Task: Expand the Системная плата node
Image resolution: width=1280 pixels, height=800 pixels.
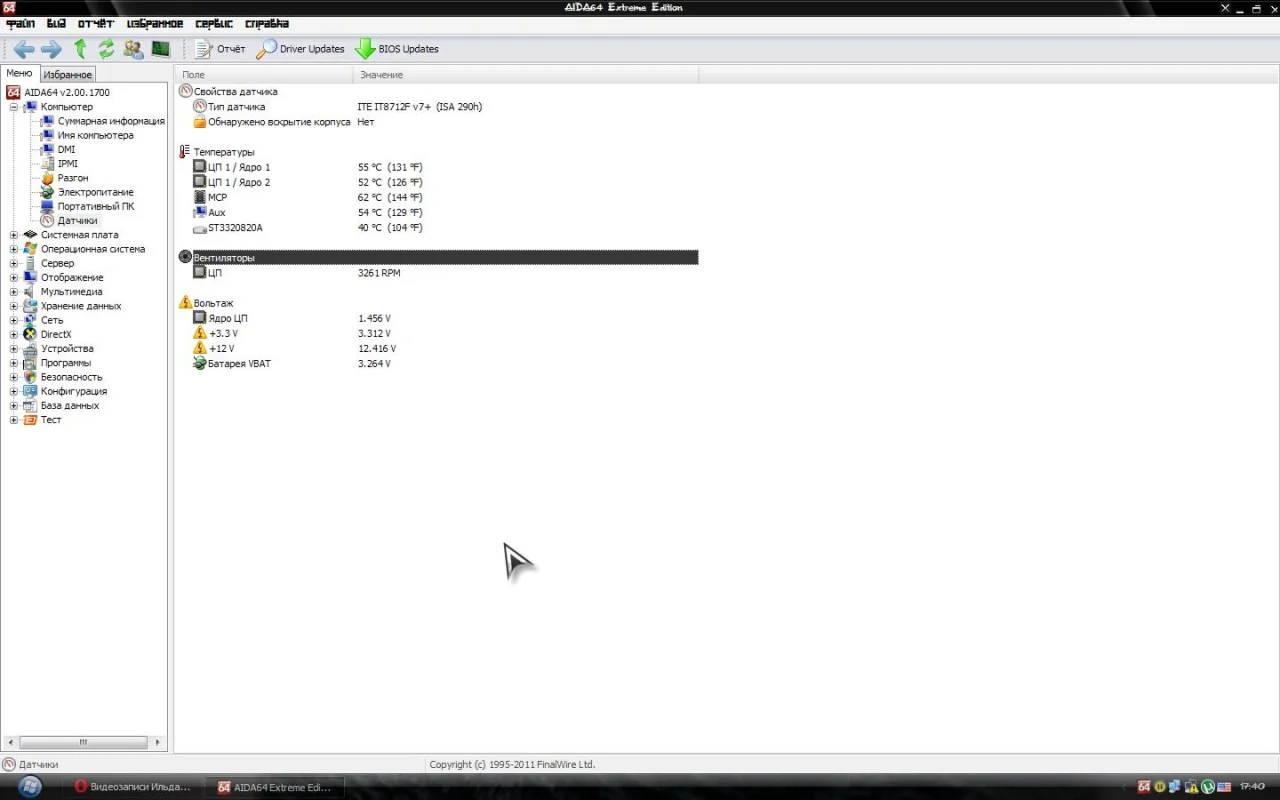Action: coord(14,235)
